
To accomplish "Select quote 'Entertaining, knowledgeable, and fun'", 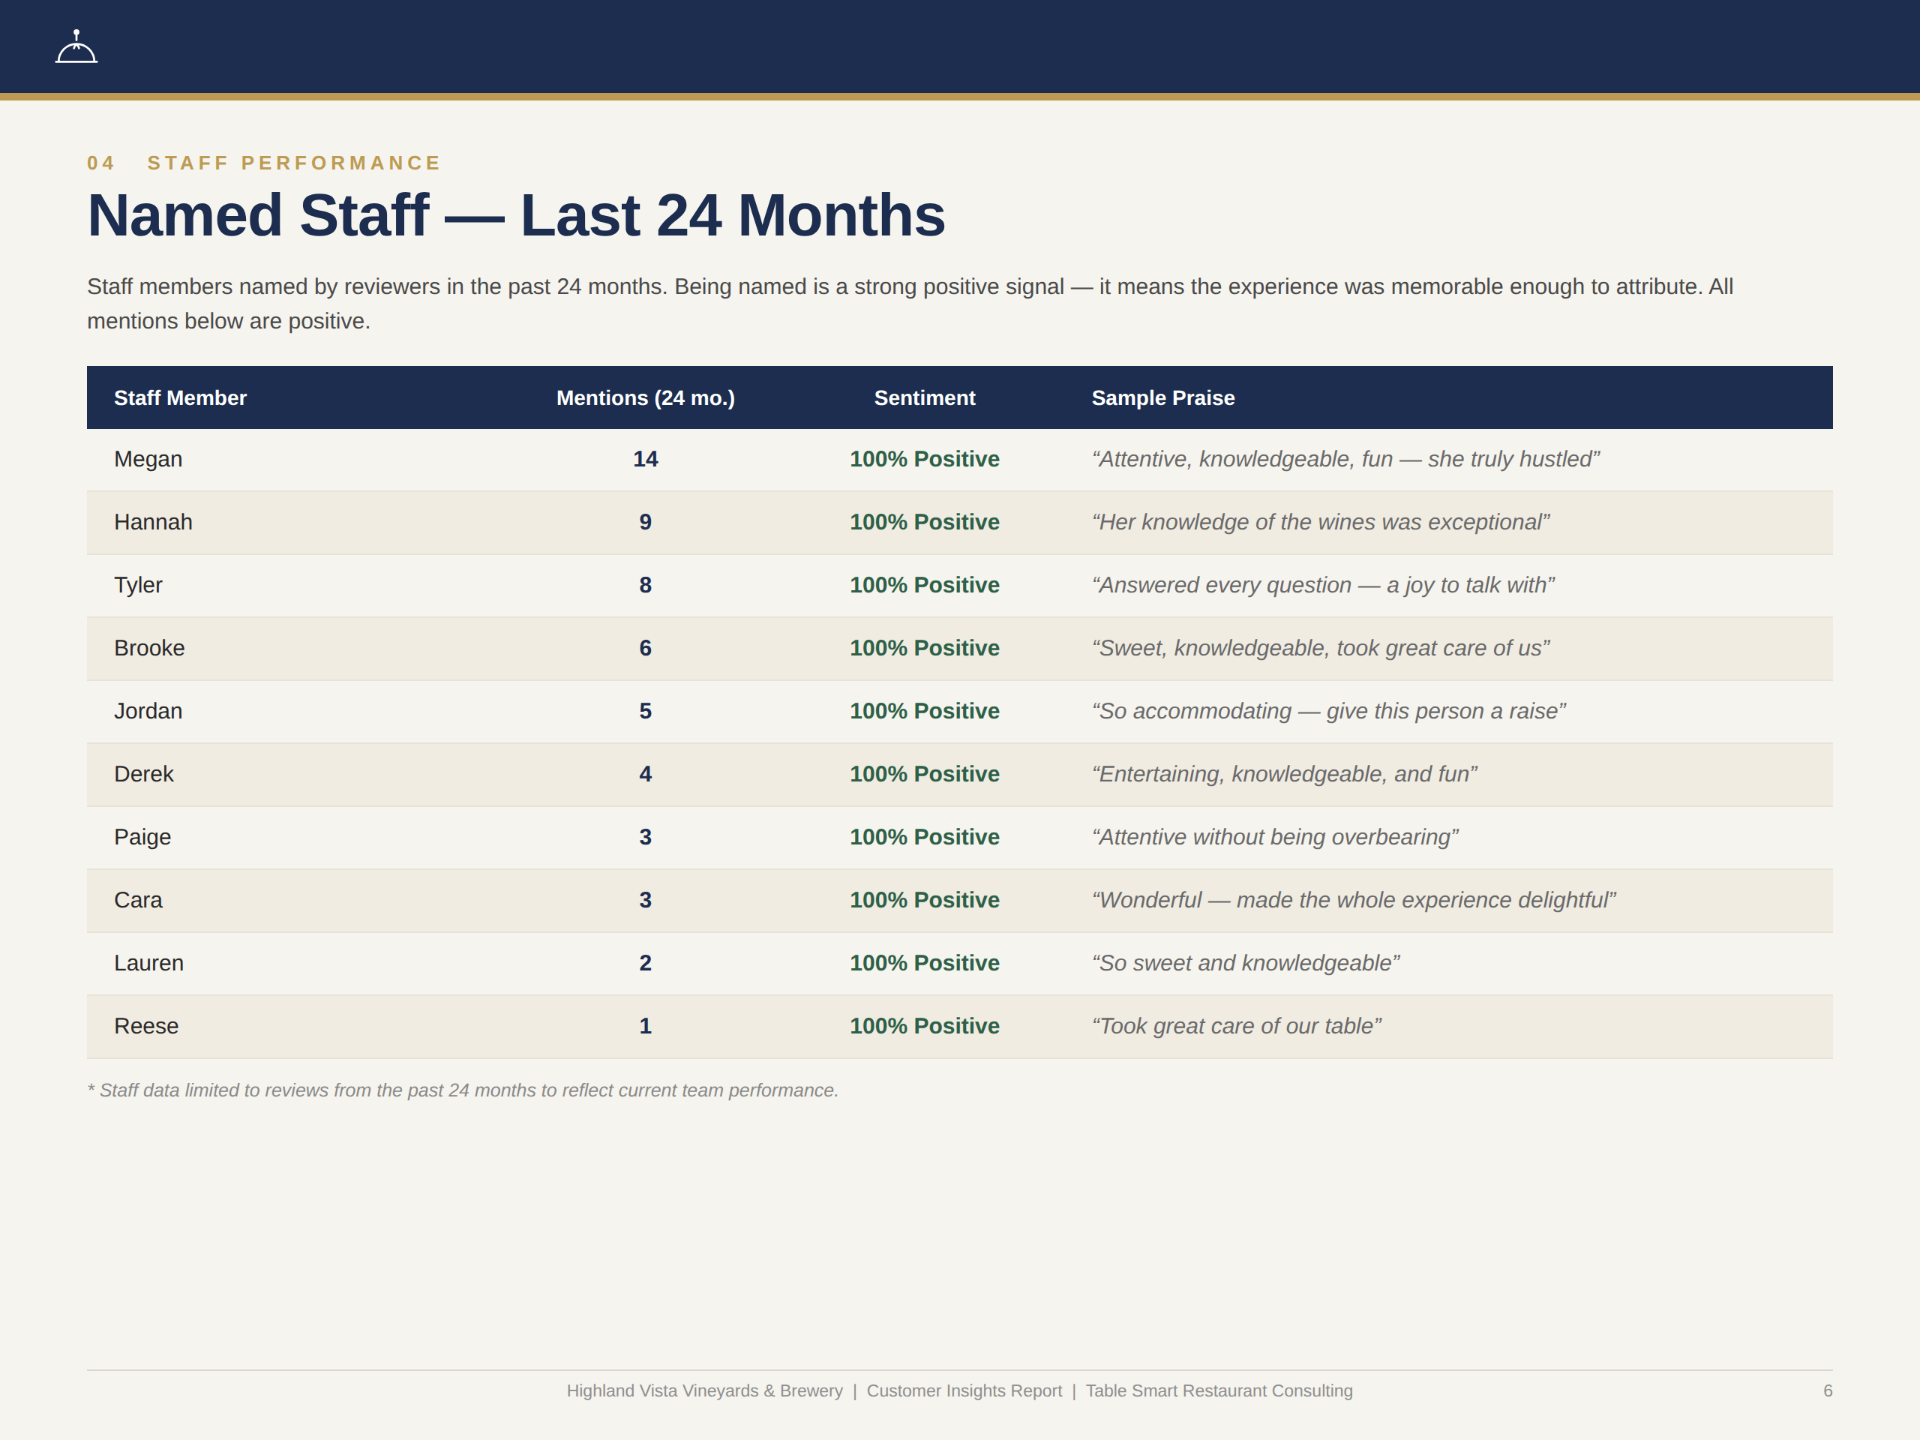I will click(x=1285, y=774).
